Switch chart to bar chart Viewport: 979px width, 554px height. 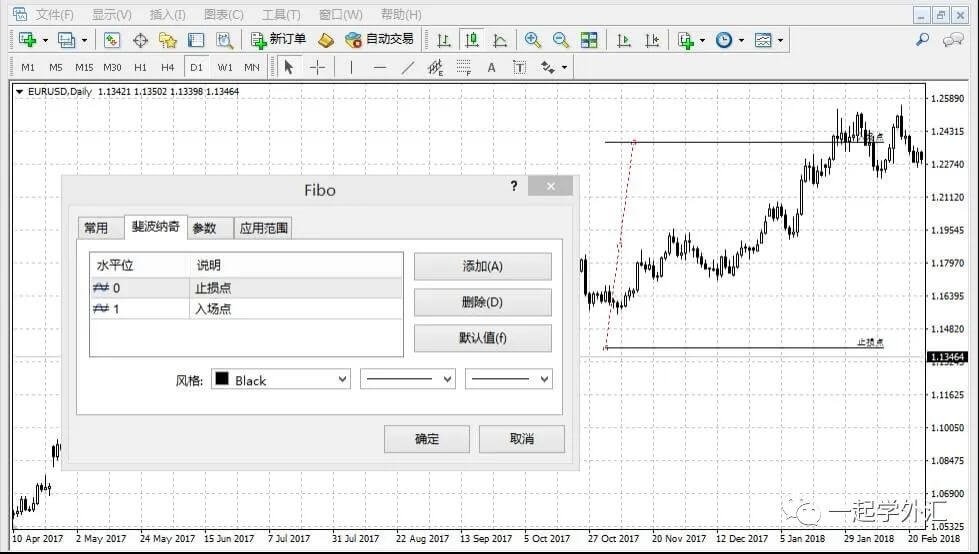[x=444, y=41]
